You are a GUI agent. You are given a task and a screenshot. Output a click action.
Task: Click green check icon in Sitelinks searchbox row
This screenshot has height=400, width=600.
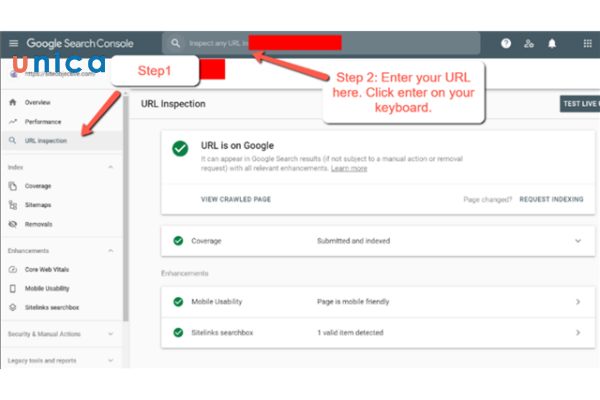pos(178,333)
